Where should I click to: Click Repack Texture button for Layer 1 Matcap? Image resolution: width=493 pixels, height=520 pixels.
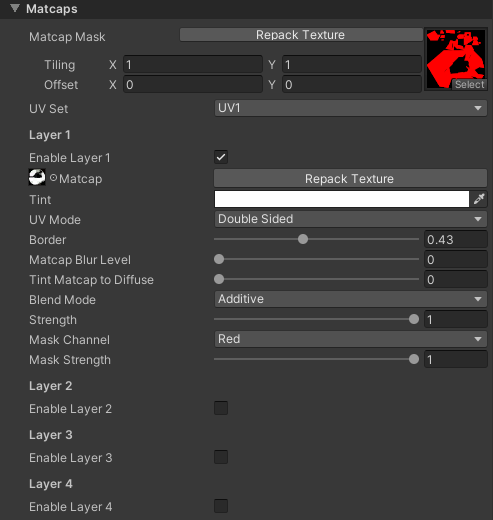point(350,178)
